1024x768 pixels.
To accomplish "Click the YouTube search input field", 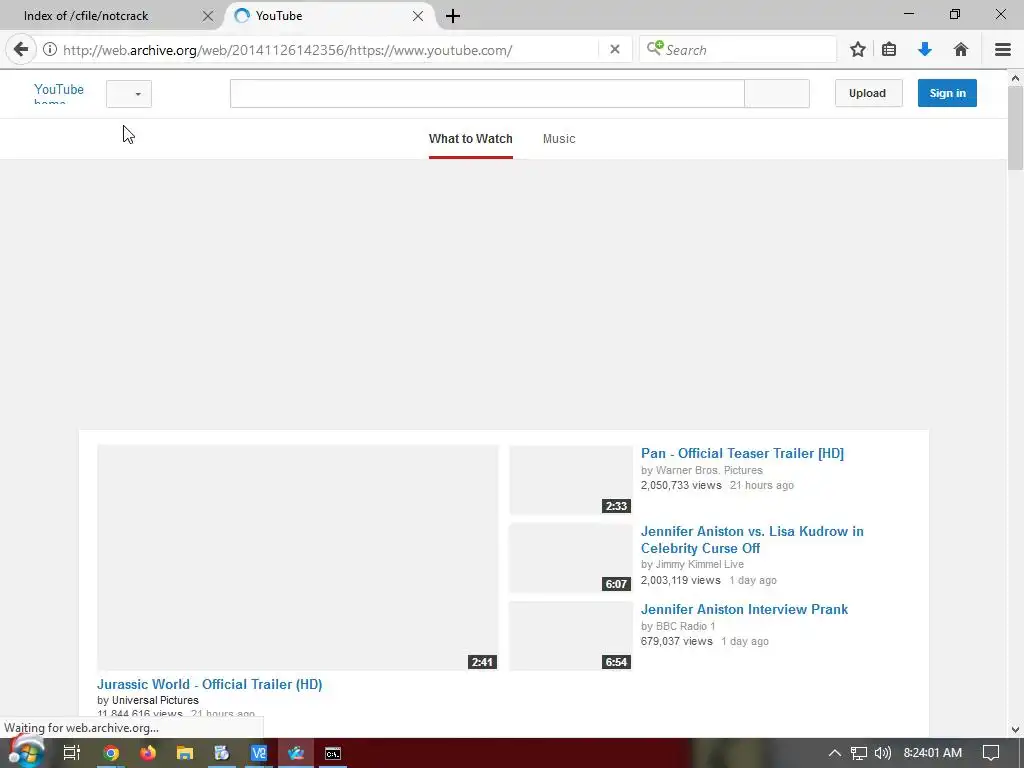I will [x=487, y=93].
